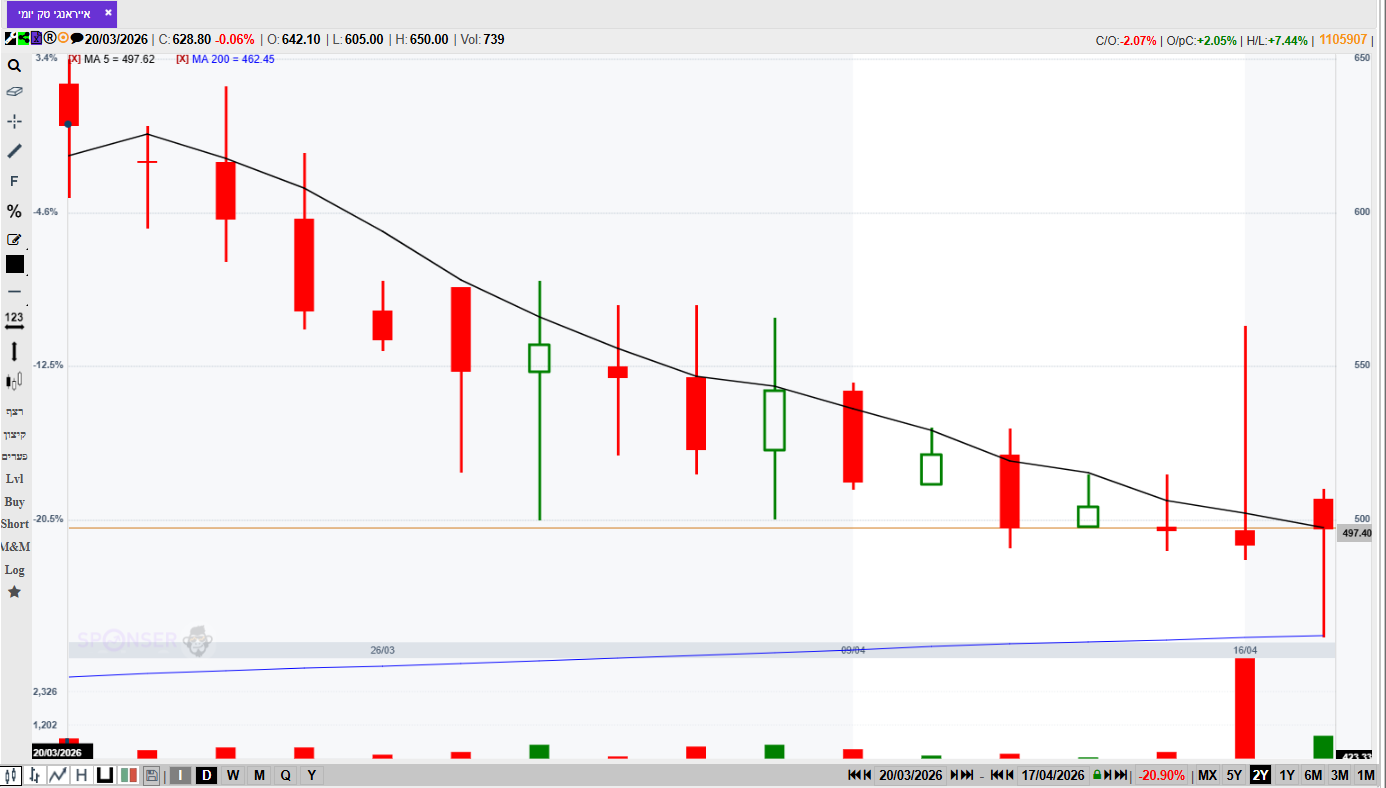This screenshot has height=788, width=1386.
Task: Toggle the green lock on end date
Action: coord(1097,775)
